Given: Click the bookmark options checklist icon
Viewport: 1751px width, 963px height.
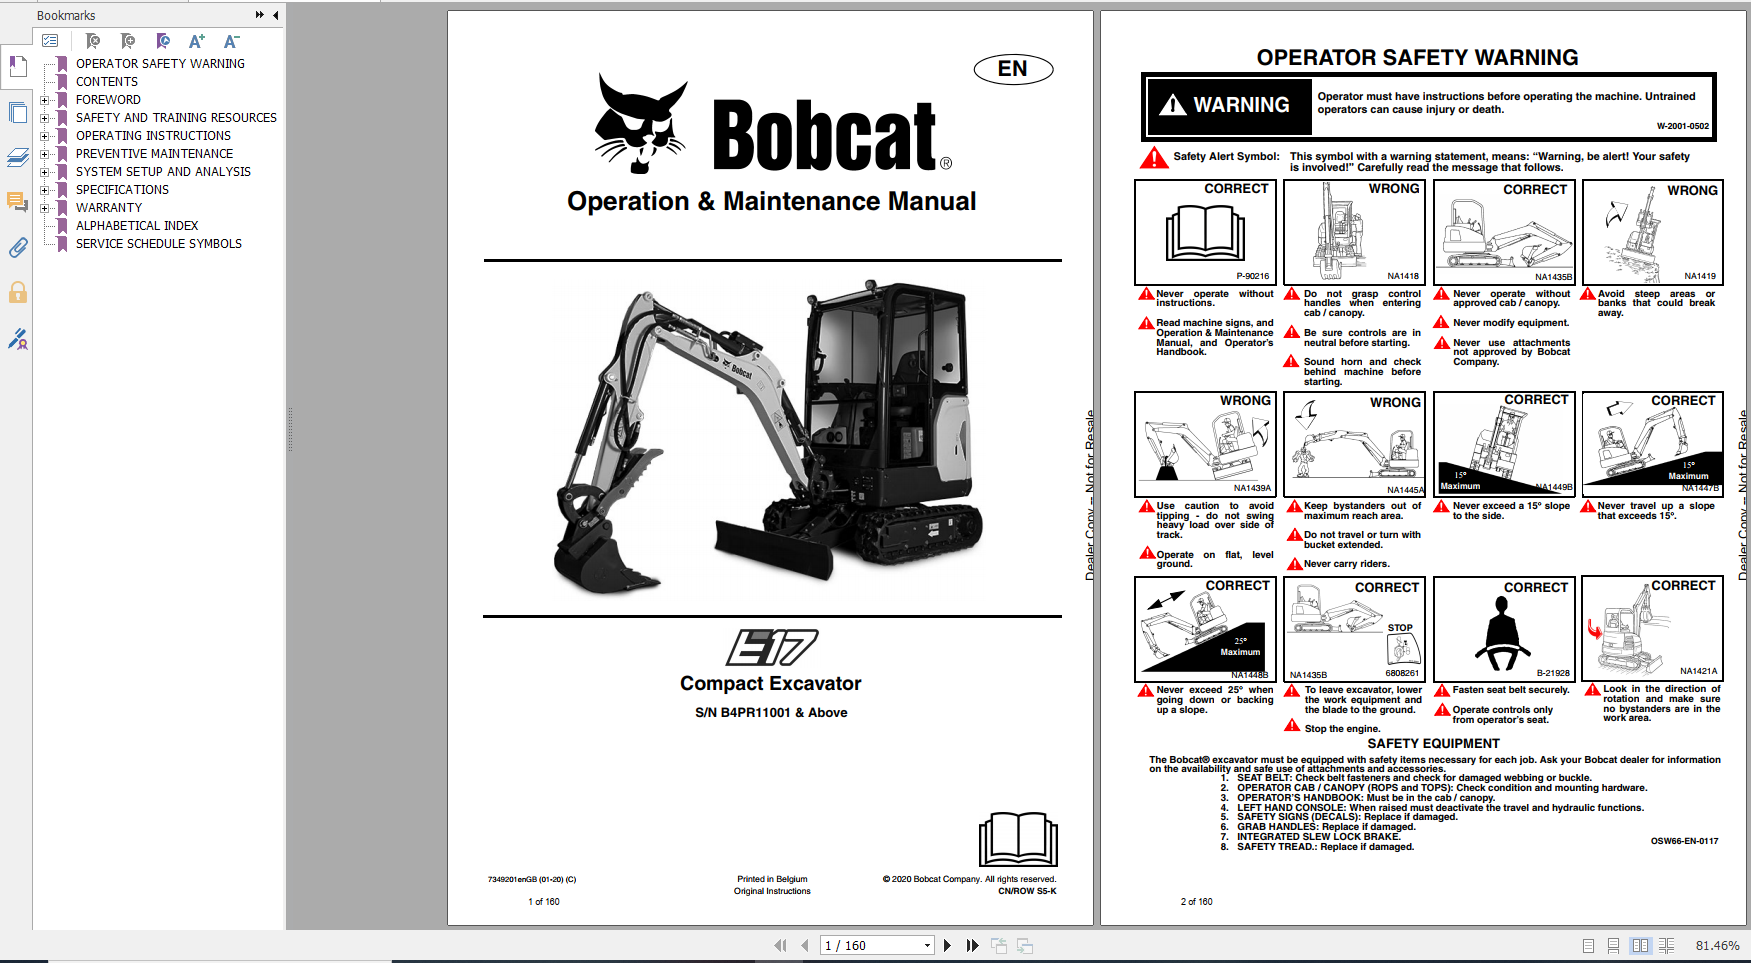Looking at the screenshot, I should [50, 41].
